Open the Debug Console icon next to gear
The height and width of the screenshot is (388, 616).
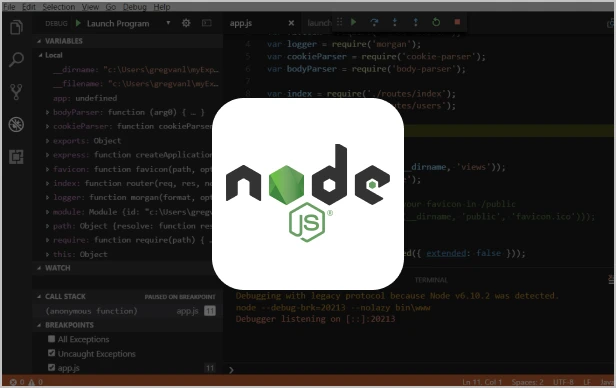[x=207, y=23]
